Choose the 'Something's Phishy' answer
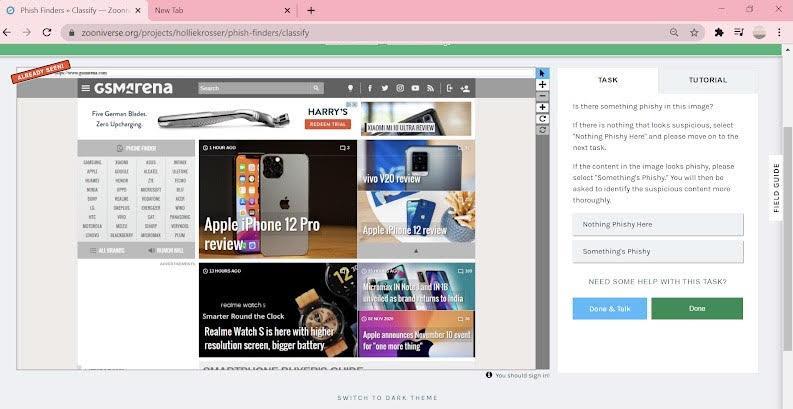This screenshot has height=409, width=793. (657, 251)
